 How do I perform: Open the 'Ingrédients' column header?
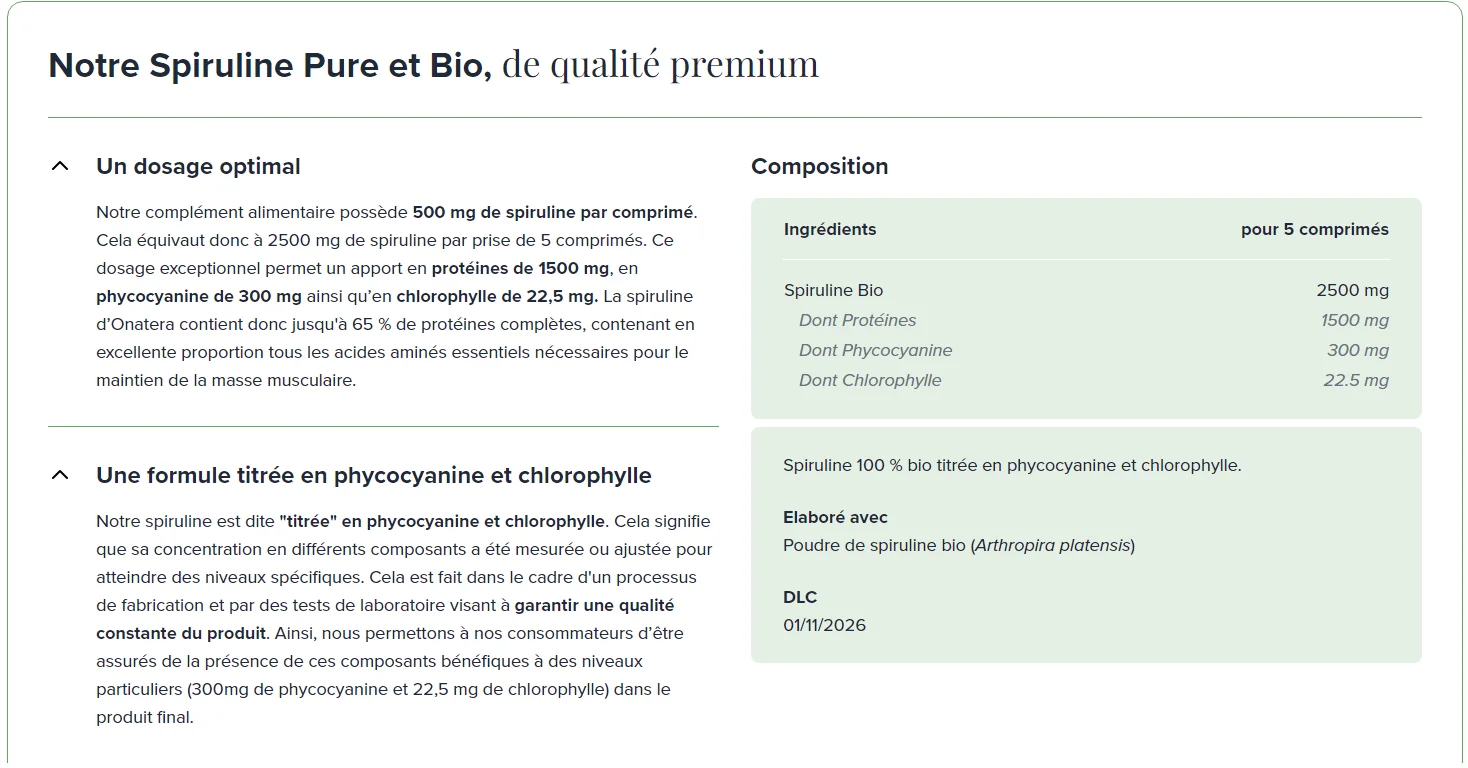point(830,229)
